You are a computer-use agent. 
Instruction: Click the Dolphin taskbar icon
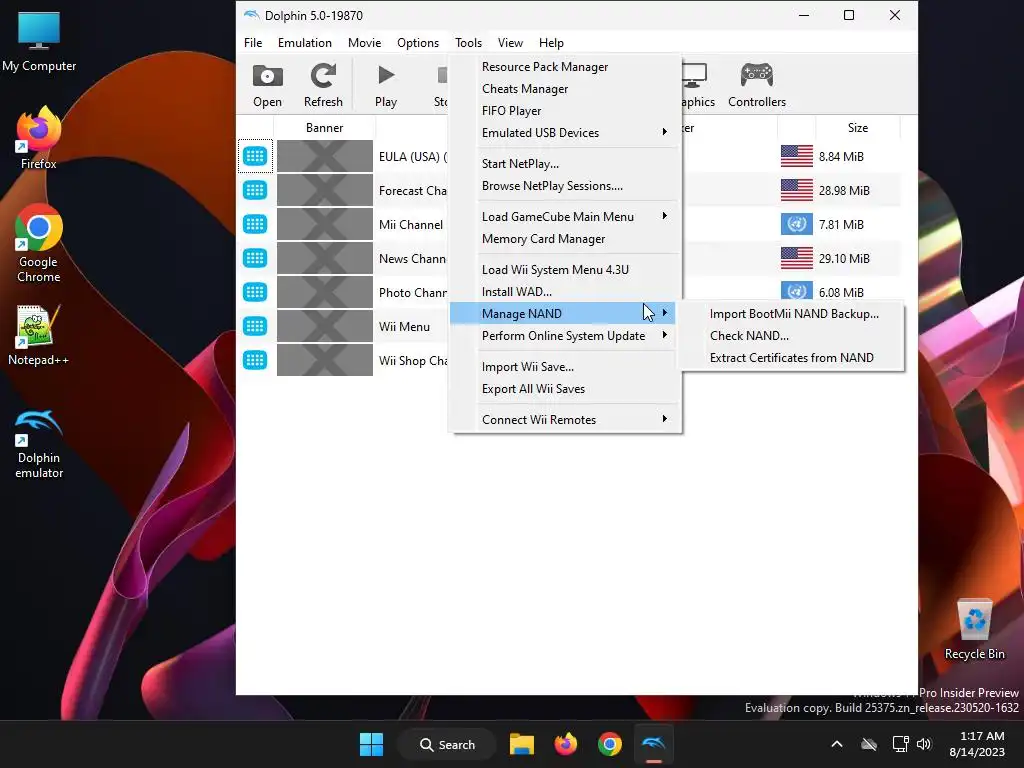tap(653, 744)
